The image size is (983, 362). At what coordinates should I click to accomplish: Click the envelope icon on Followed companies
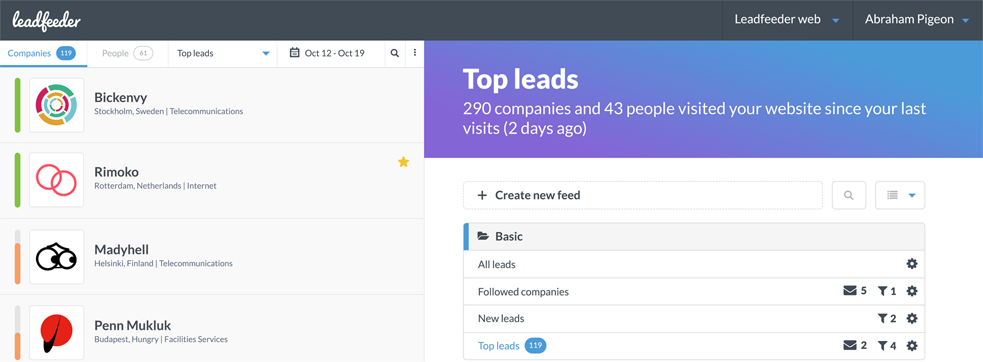(x=849, y=291)
